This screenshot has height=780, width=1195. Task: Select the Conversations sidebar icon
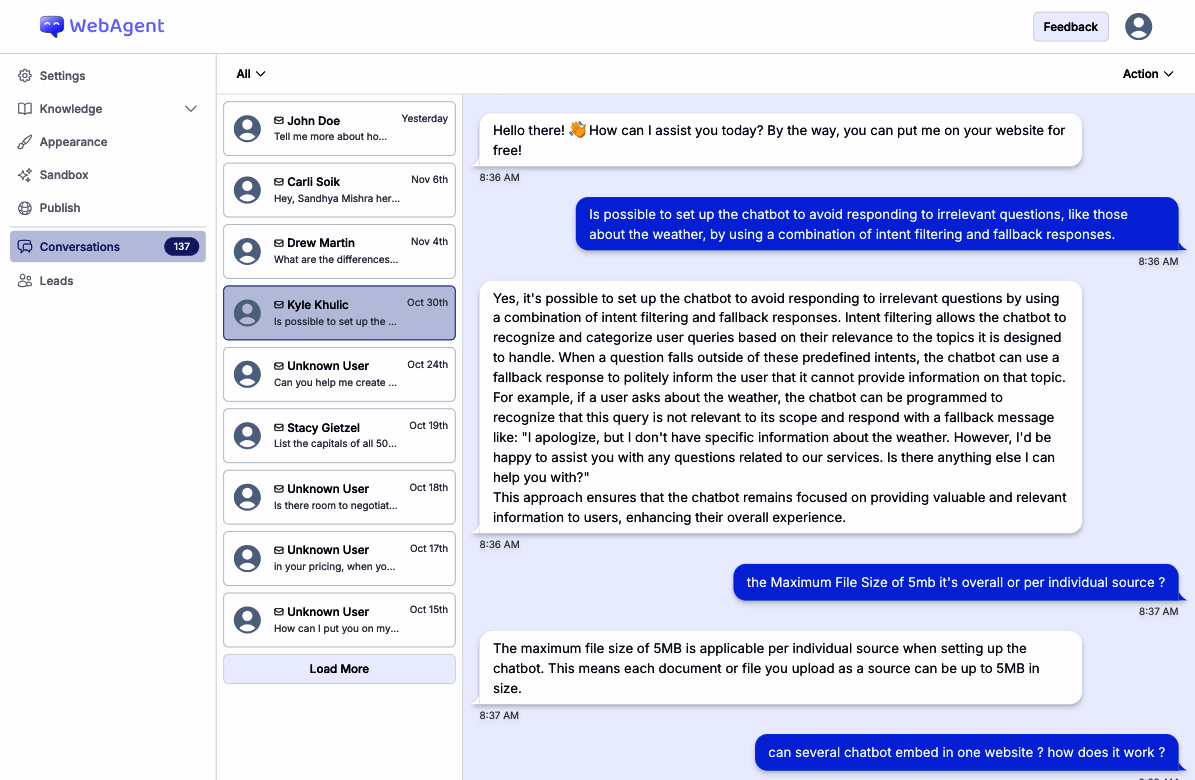click(x=24, y=246)
